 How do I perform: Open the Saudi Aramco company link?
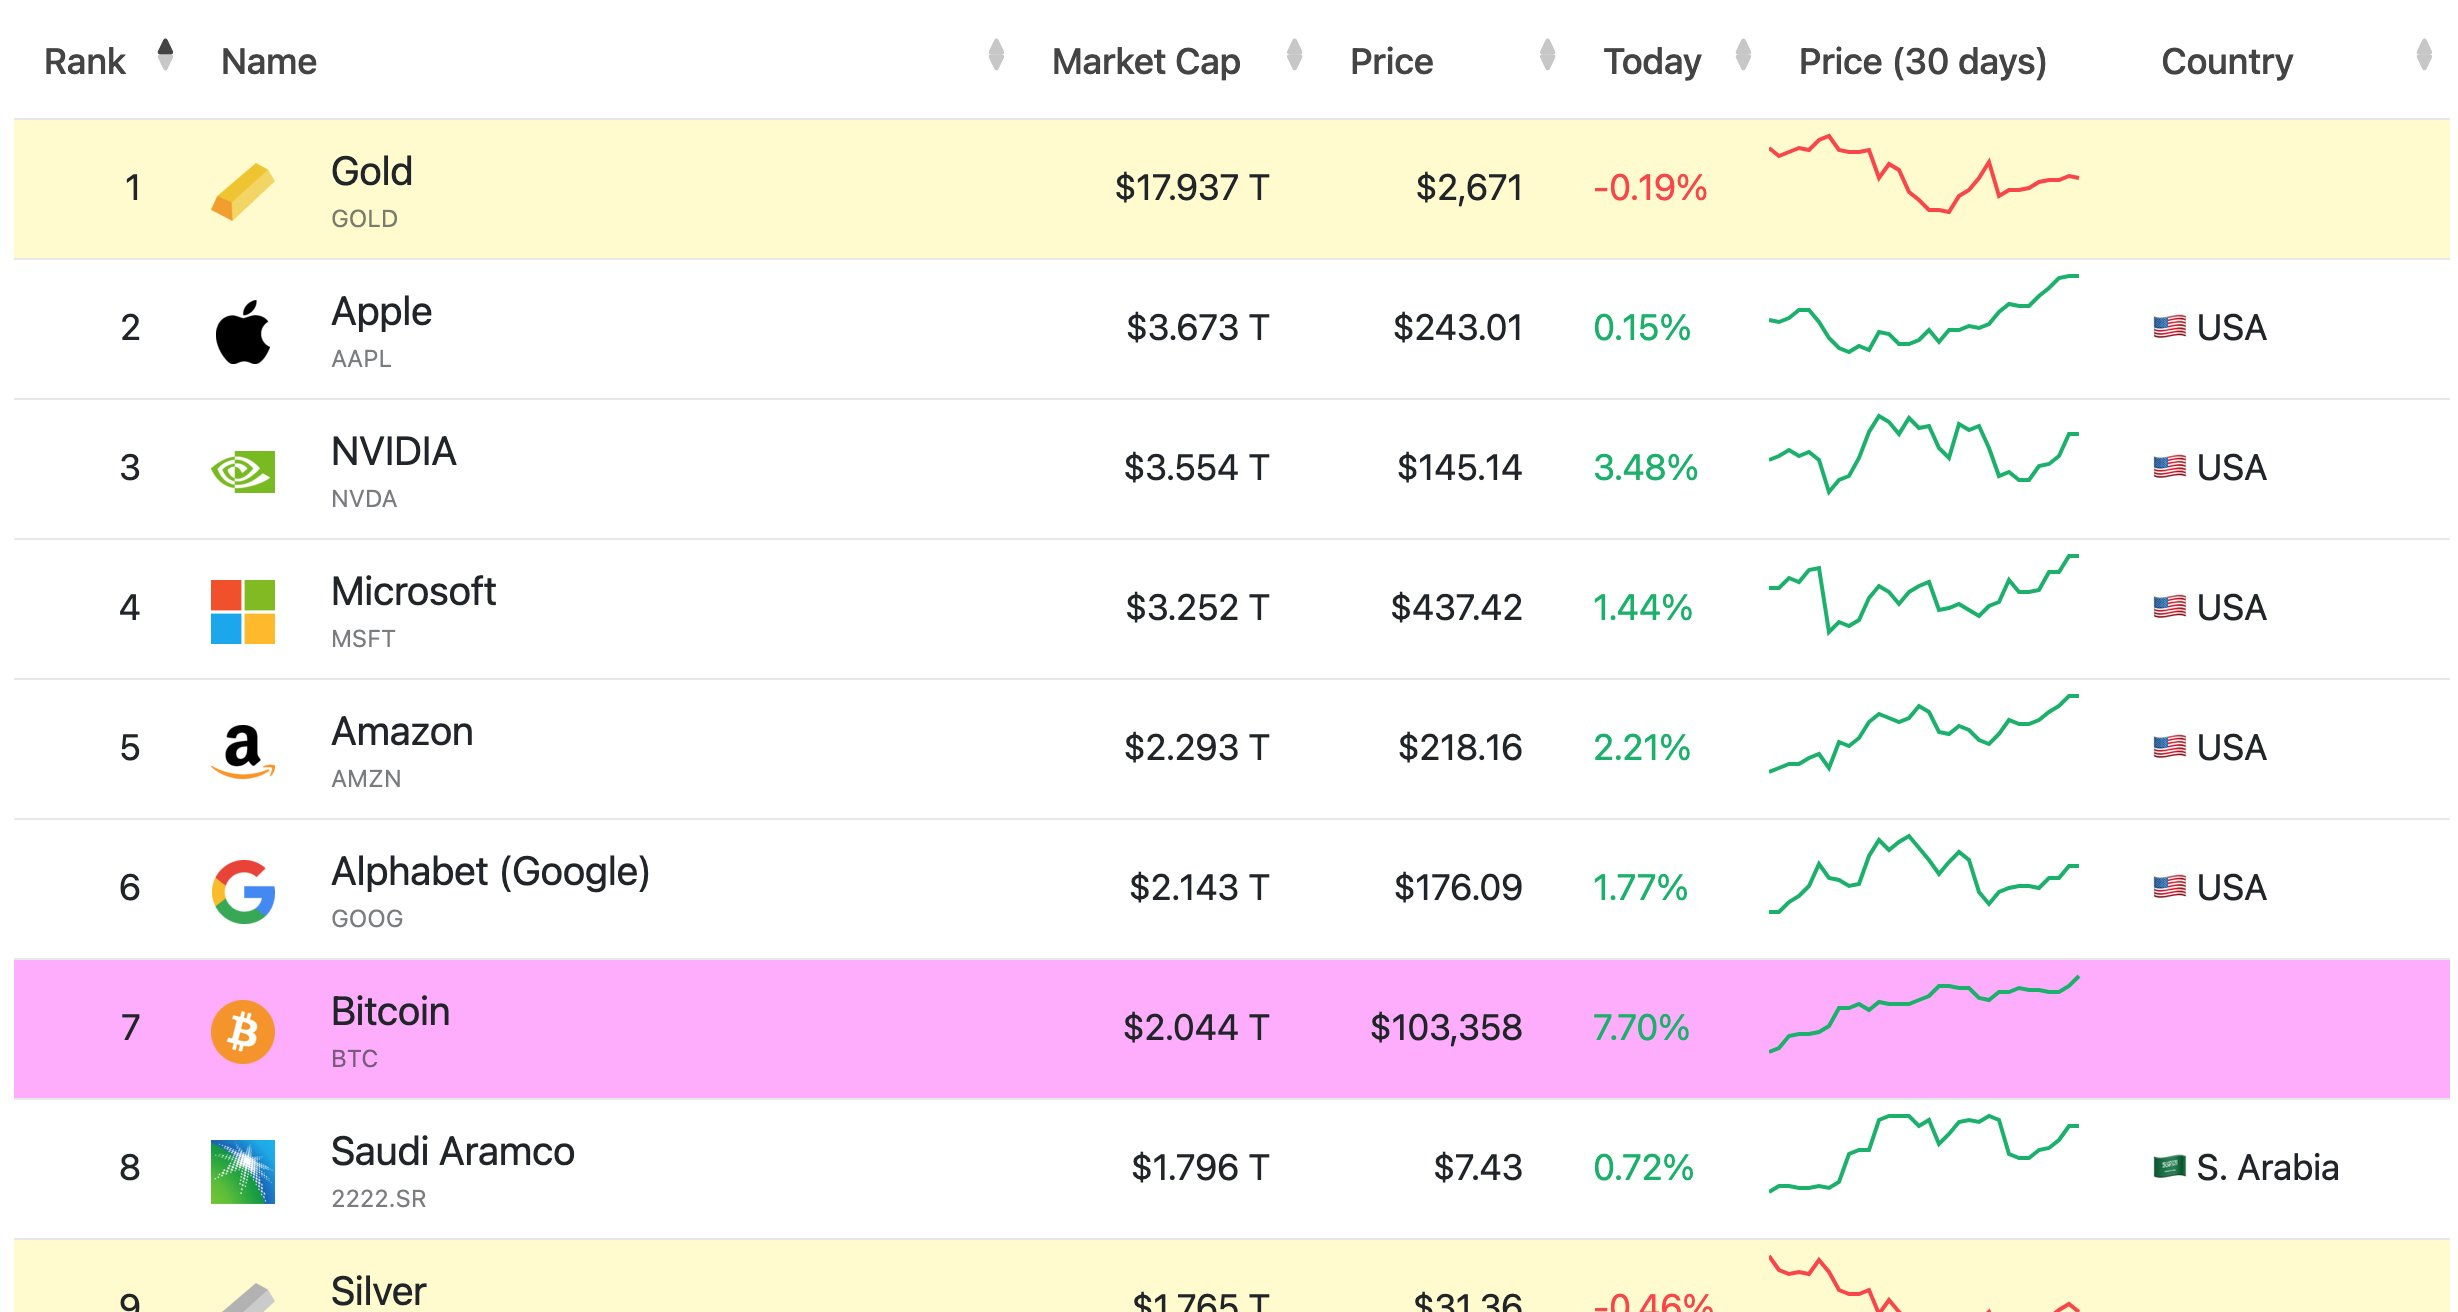[453, 1152]
